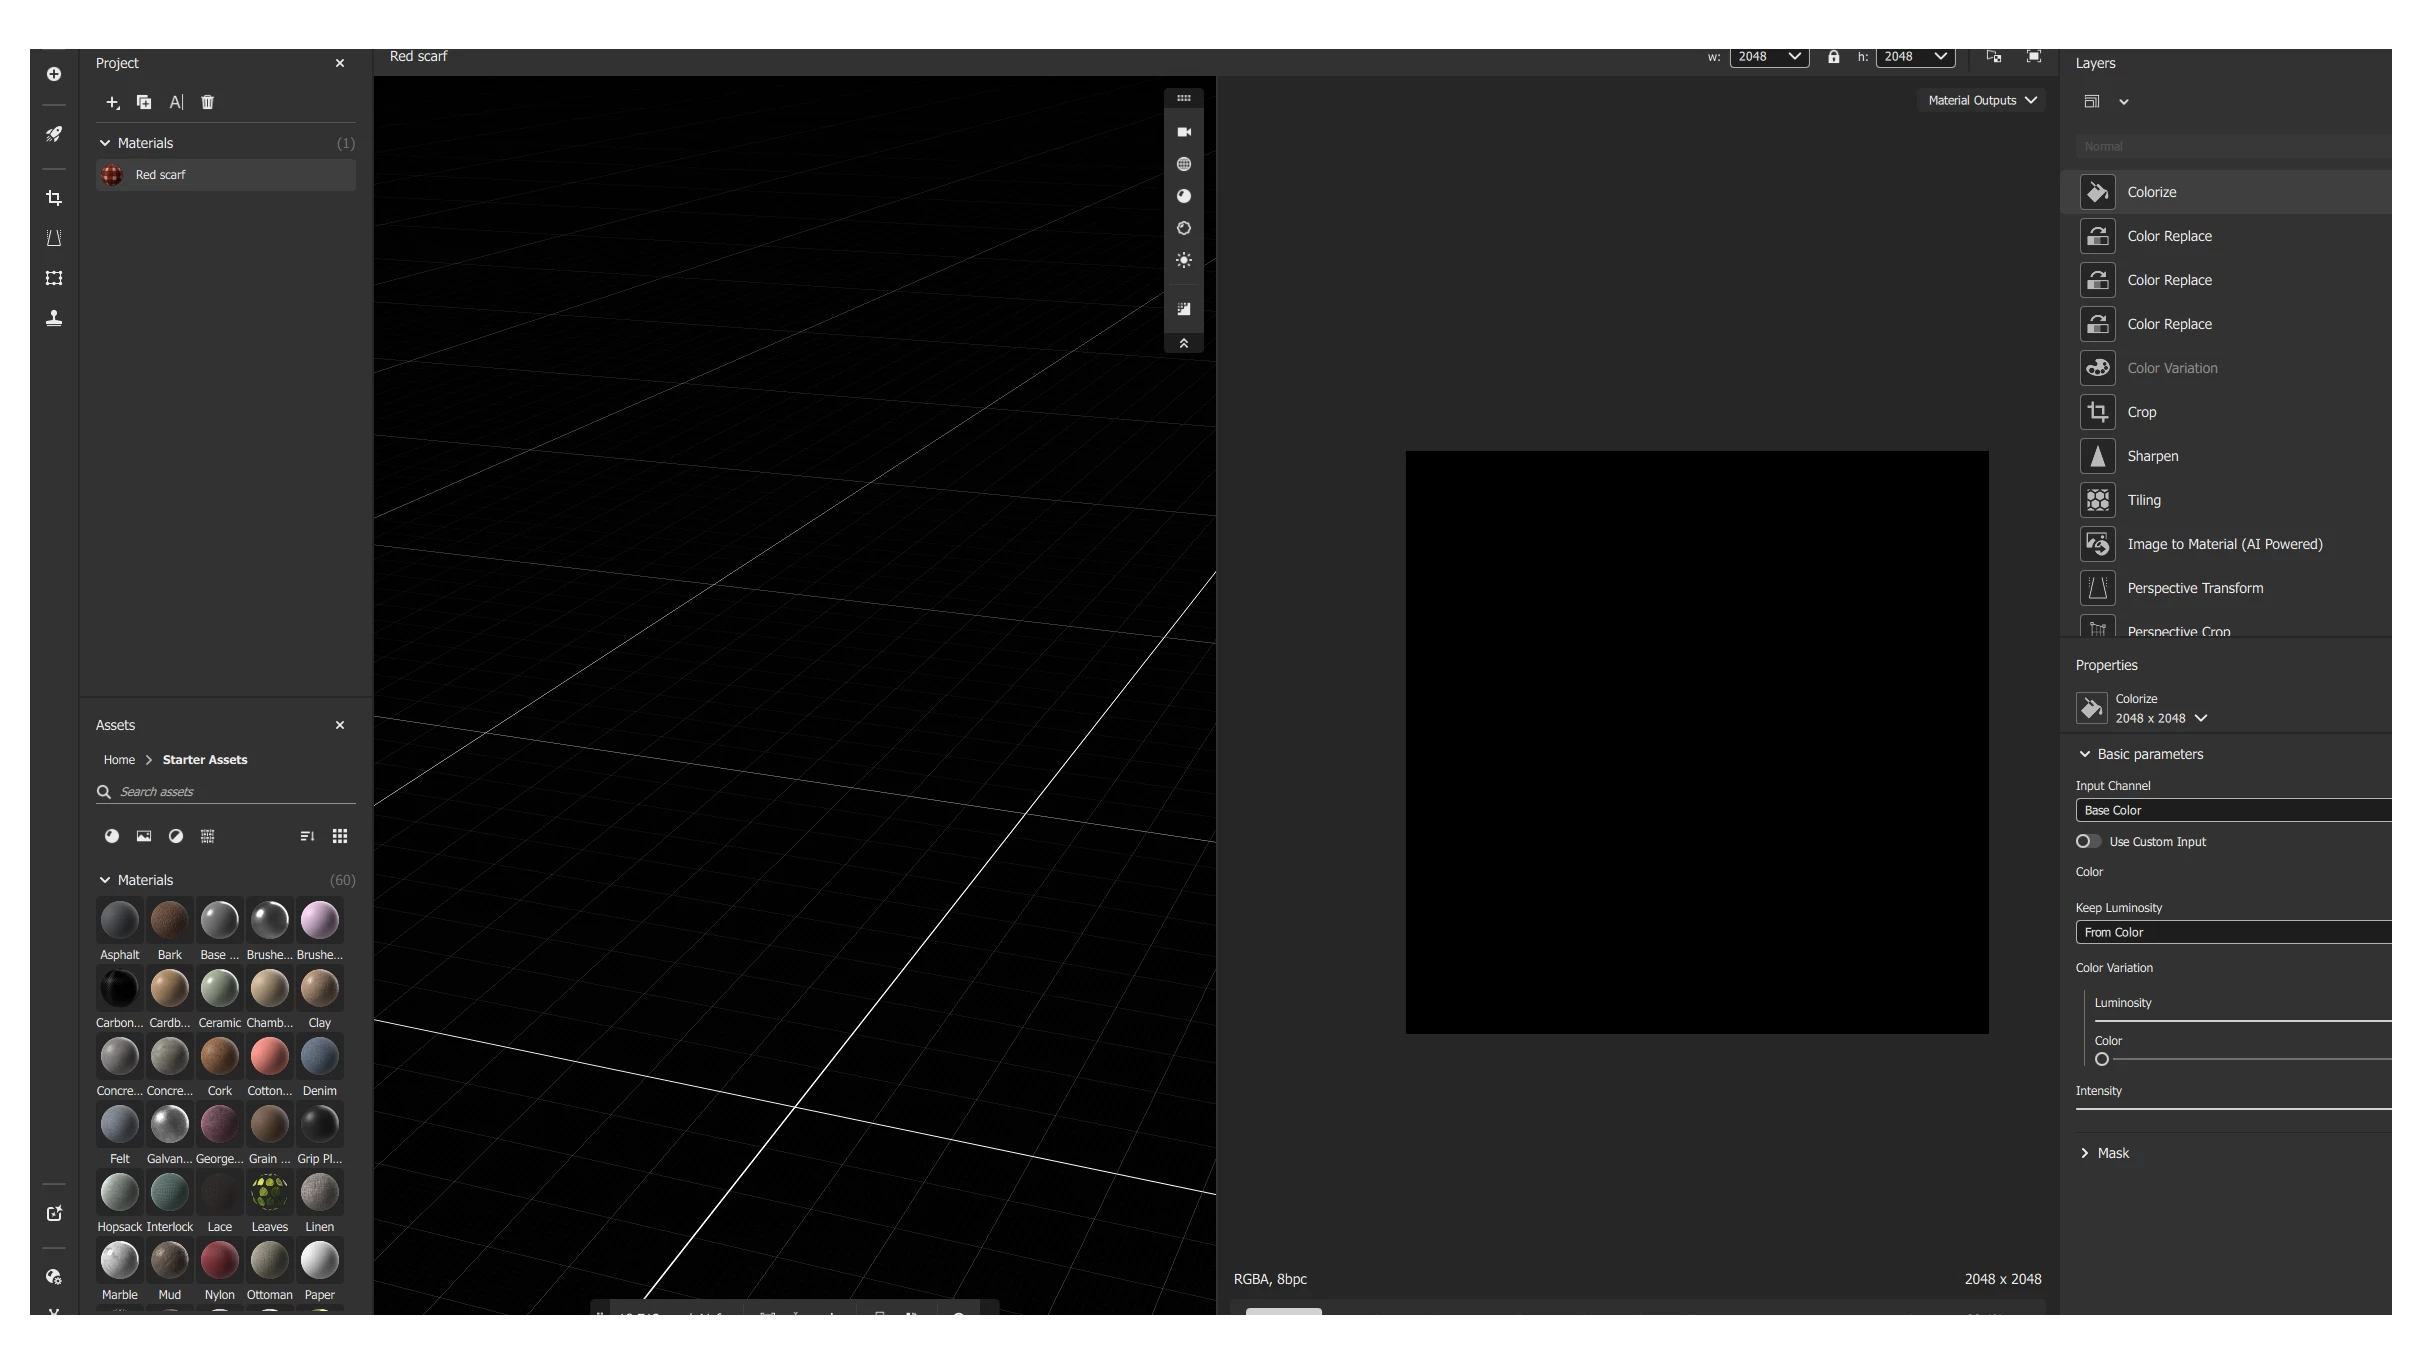Viewport: 2422px width, 1365px height.
Task: Click the Color variation slider handle
Action: point(2102,1059)
